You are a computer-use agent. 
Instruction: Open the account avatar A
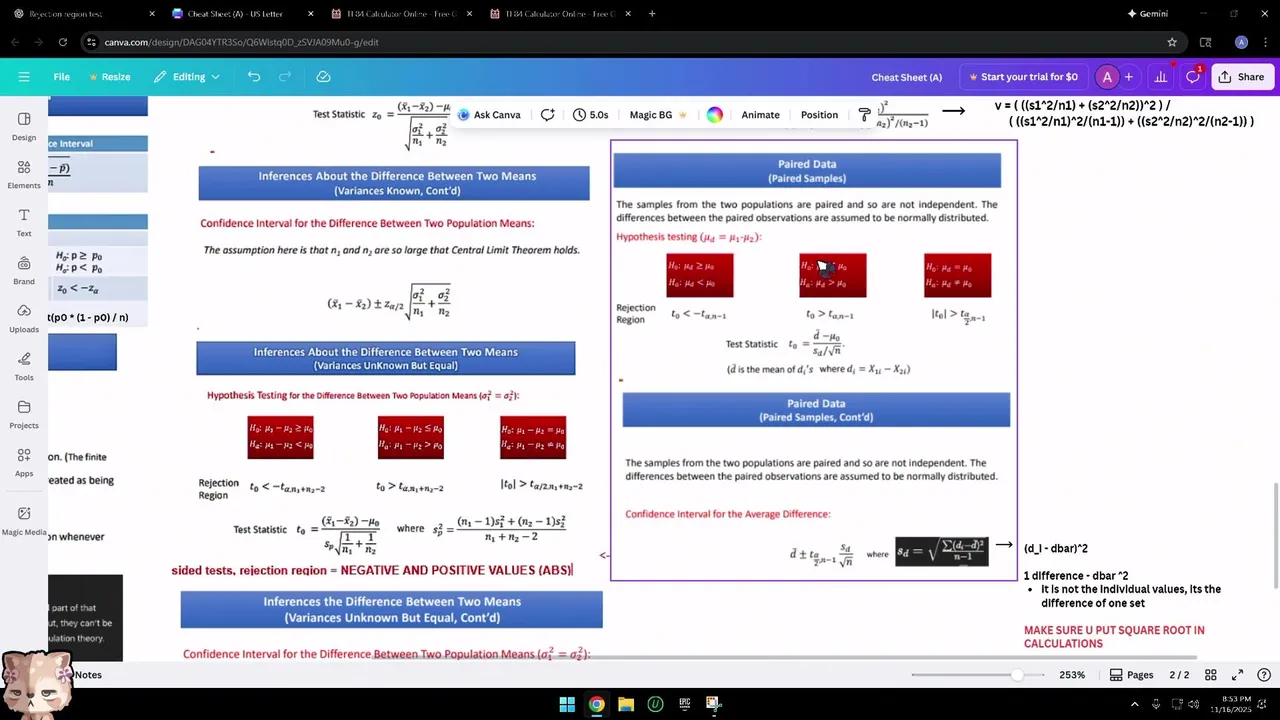pyautogui.click(x=1106, y=77)
